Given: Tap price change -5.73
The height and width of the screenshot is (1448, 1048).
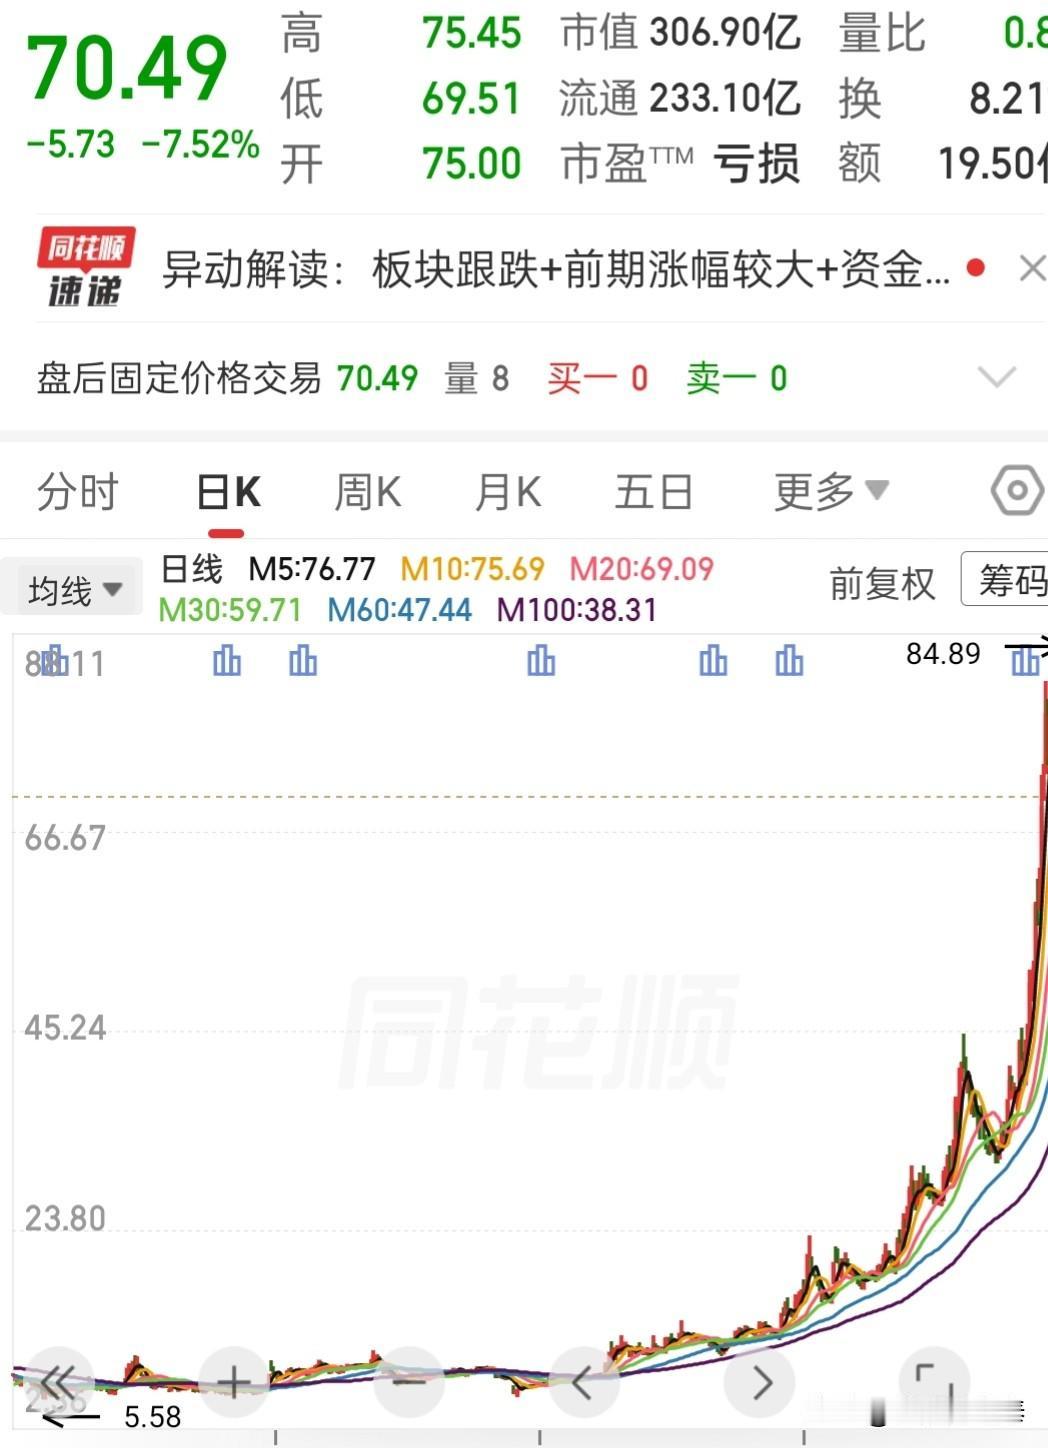Looking at the screenshot, I should click(x=70, y=144).
